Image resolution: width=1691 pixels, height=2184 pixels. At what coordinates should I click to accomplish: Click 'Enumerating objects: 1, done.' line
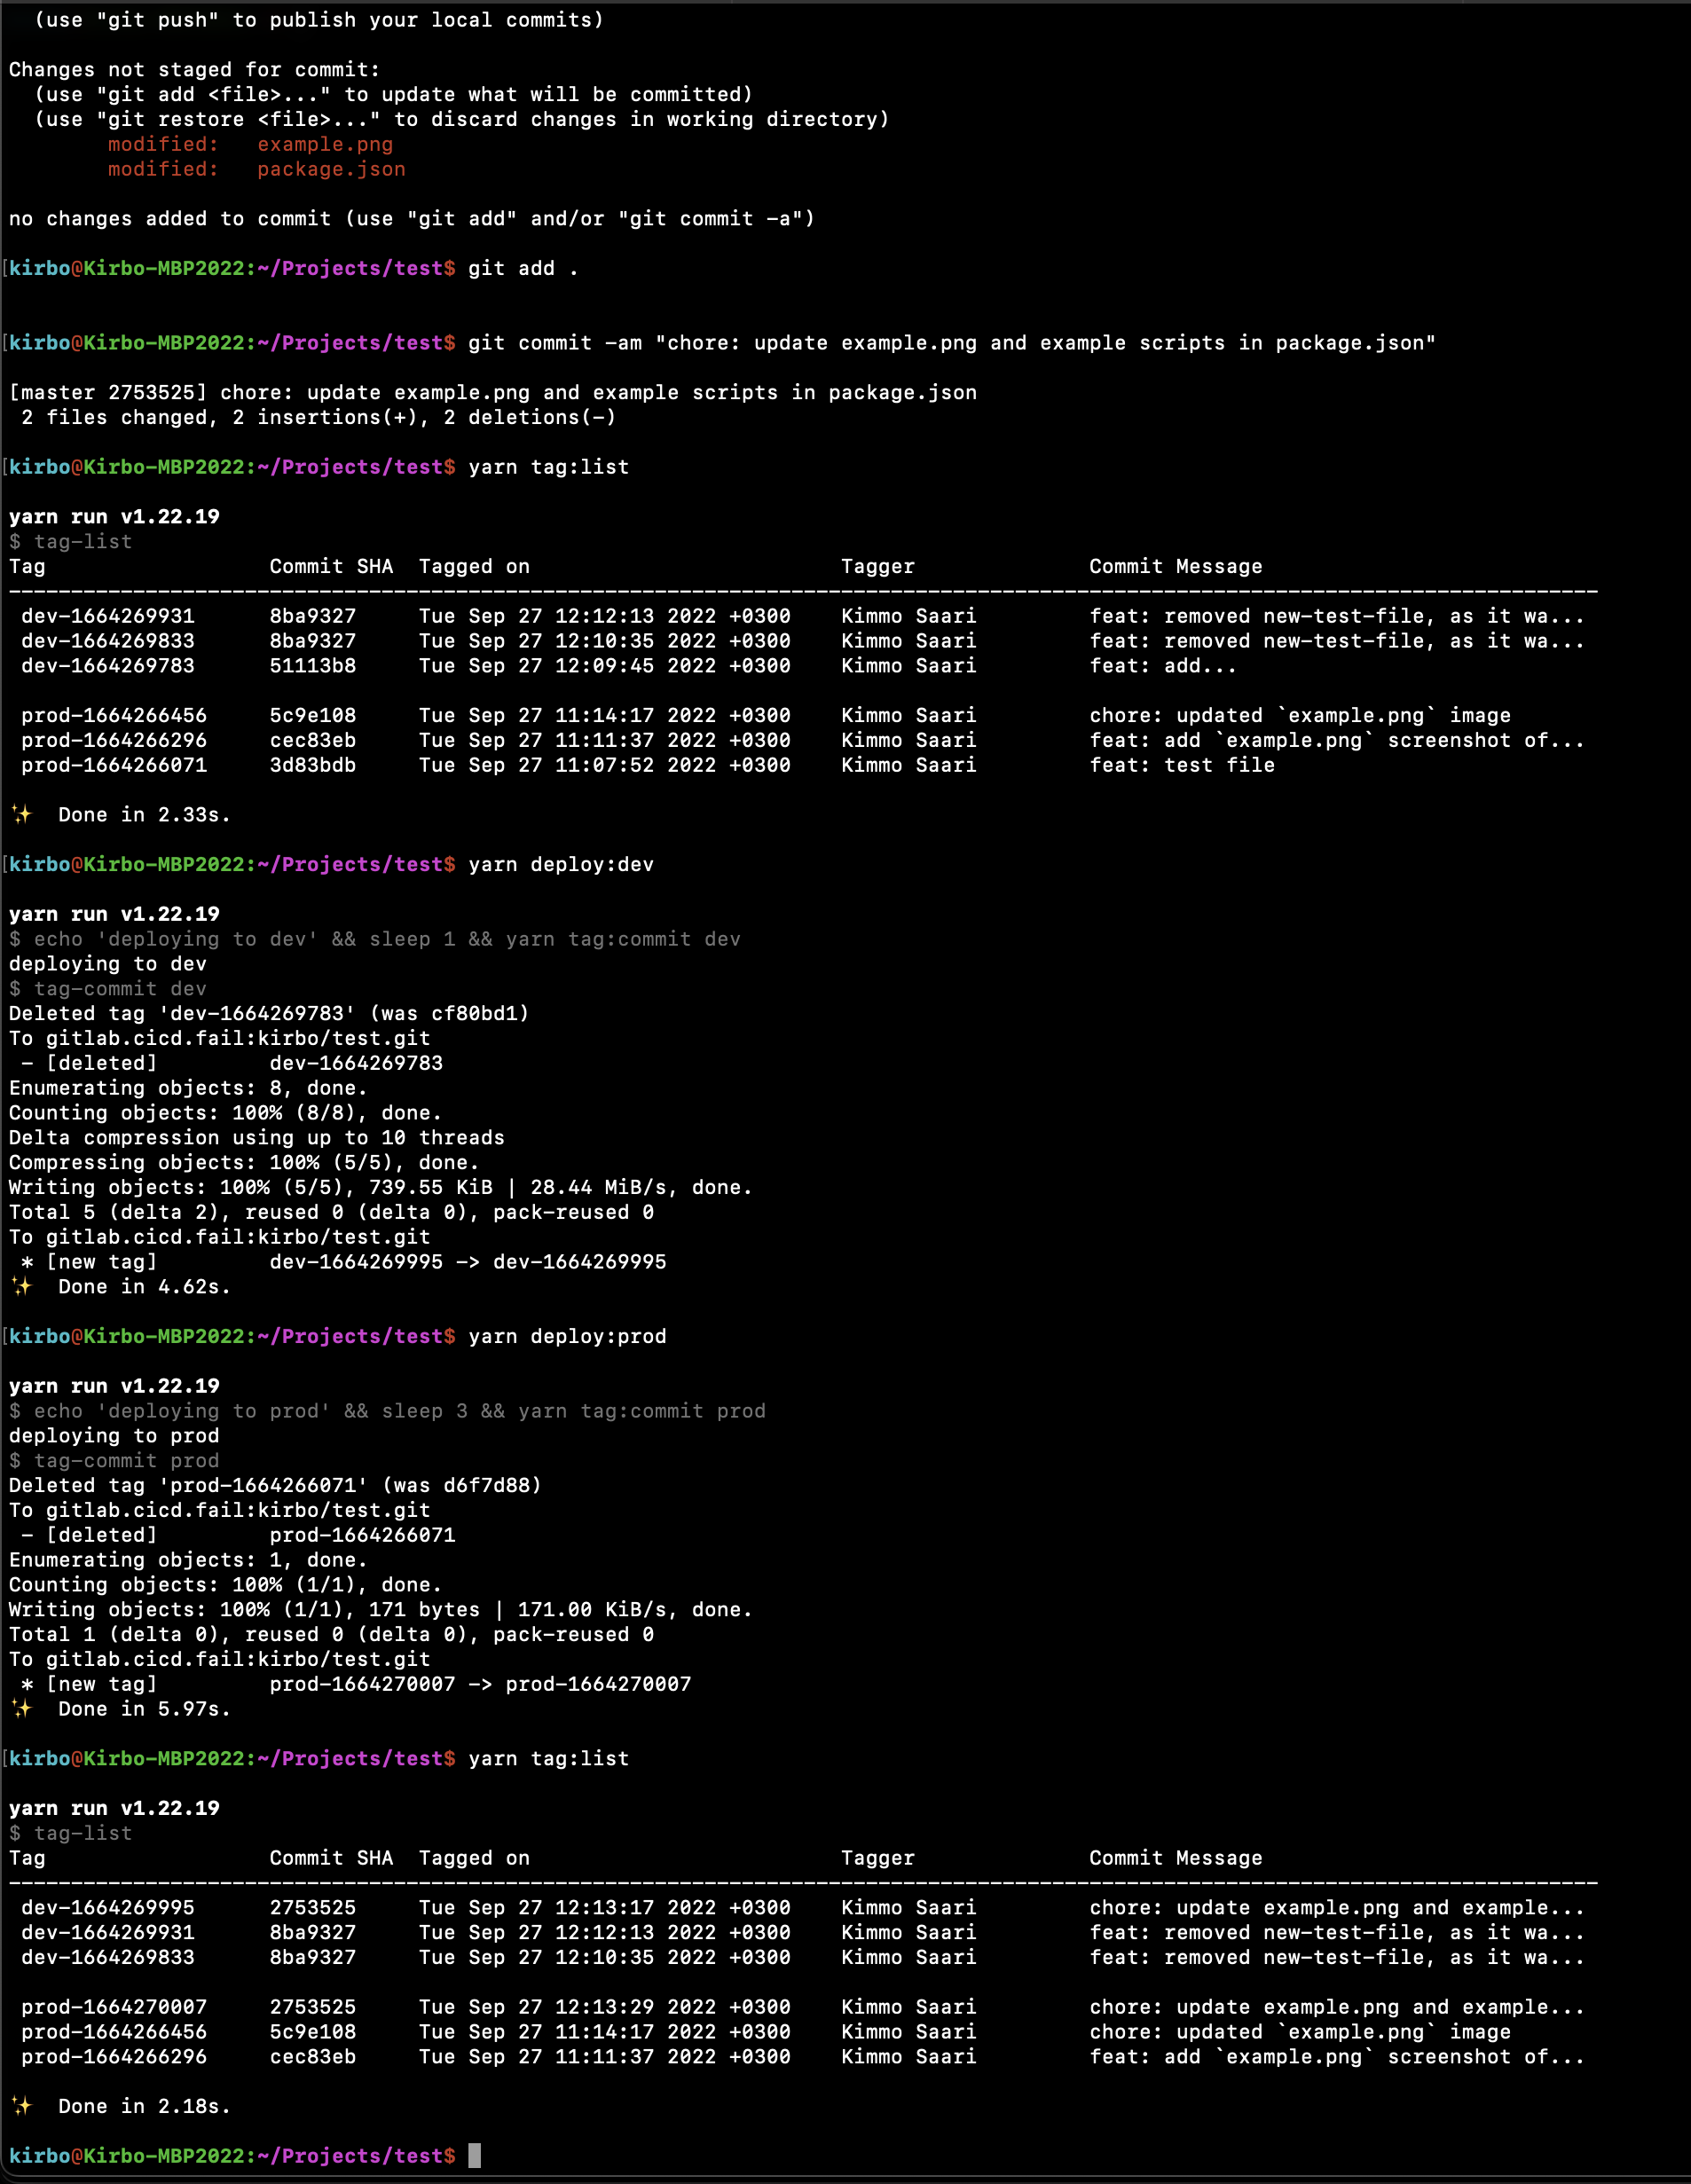coord(188,1560)
